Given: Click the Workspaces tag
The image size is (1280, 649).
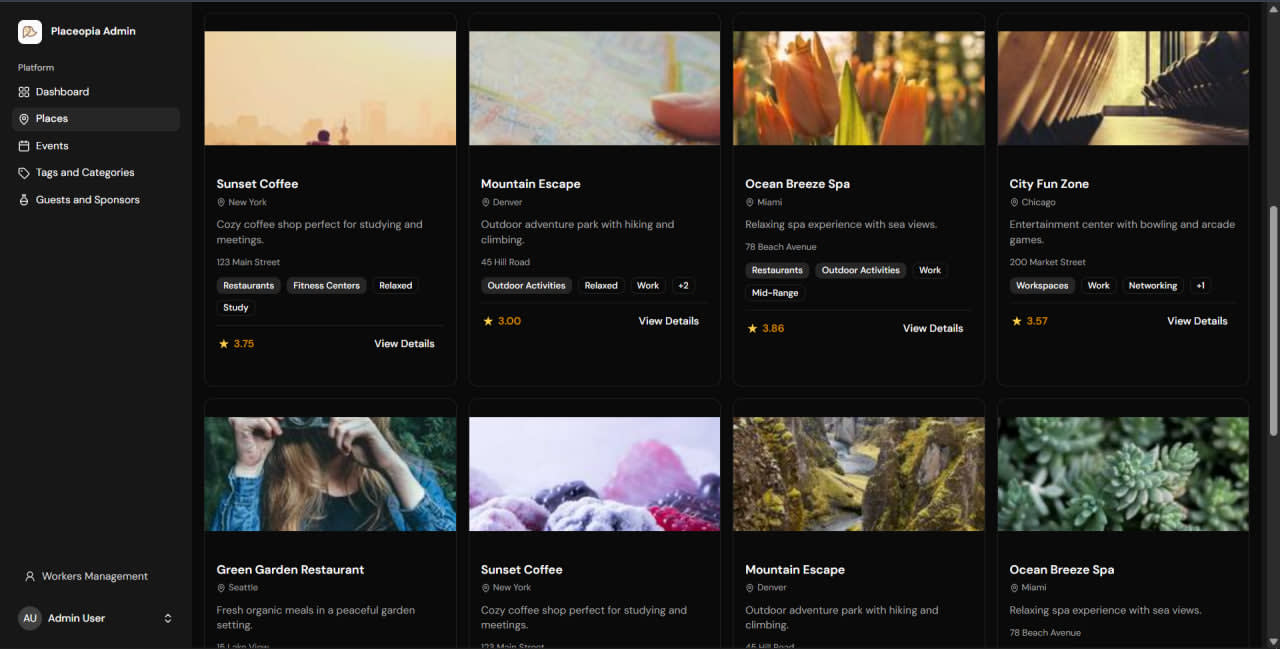Looking at the screenshot, I should [1042, 286].
